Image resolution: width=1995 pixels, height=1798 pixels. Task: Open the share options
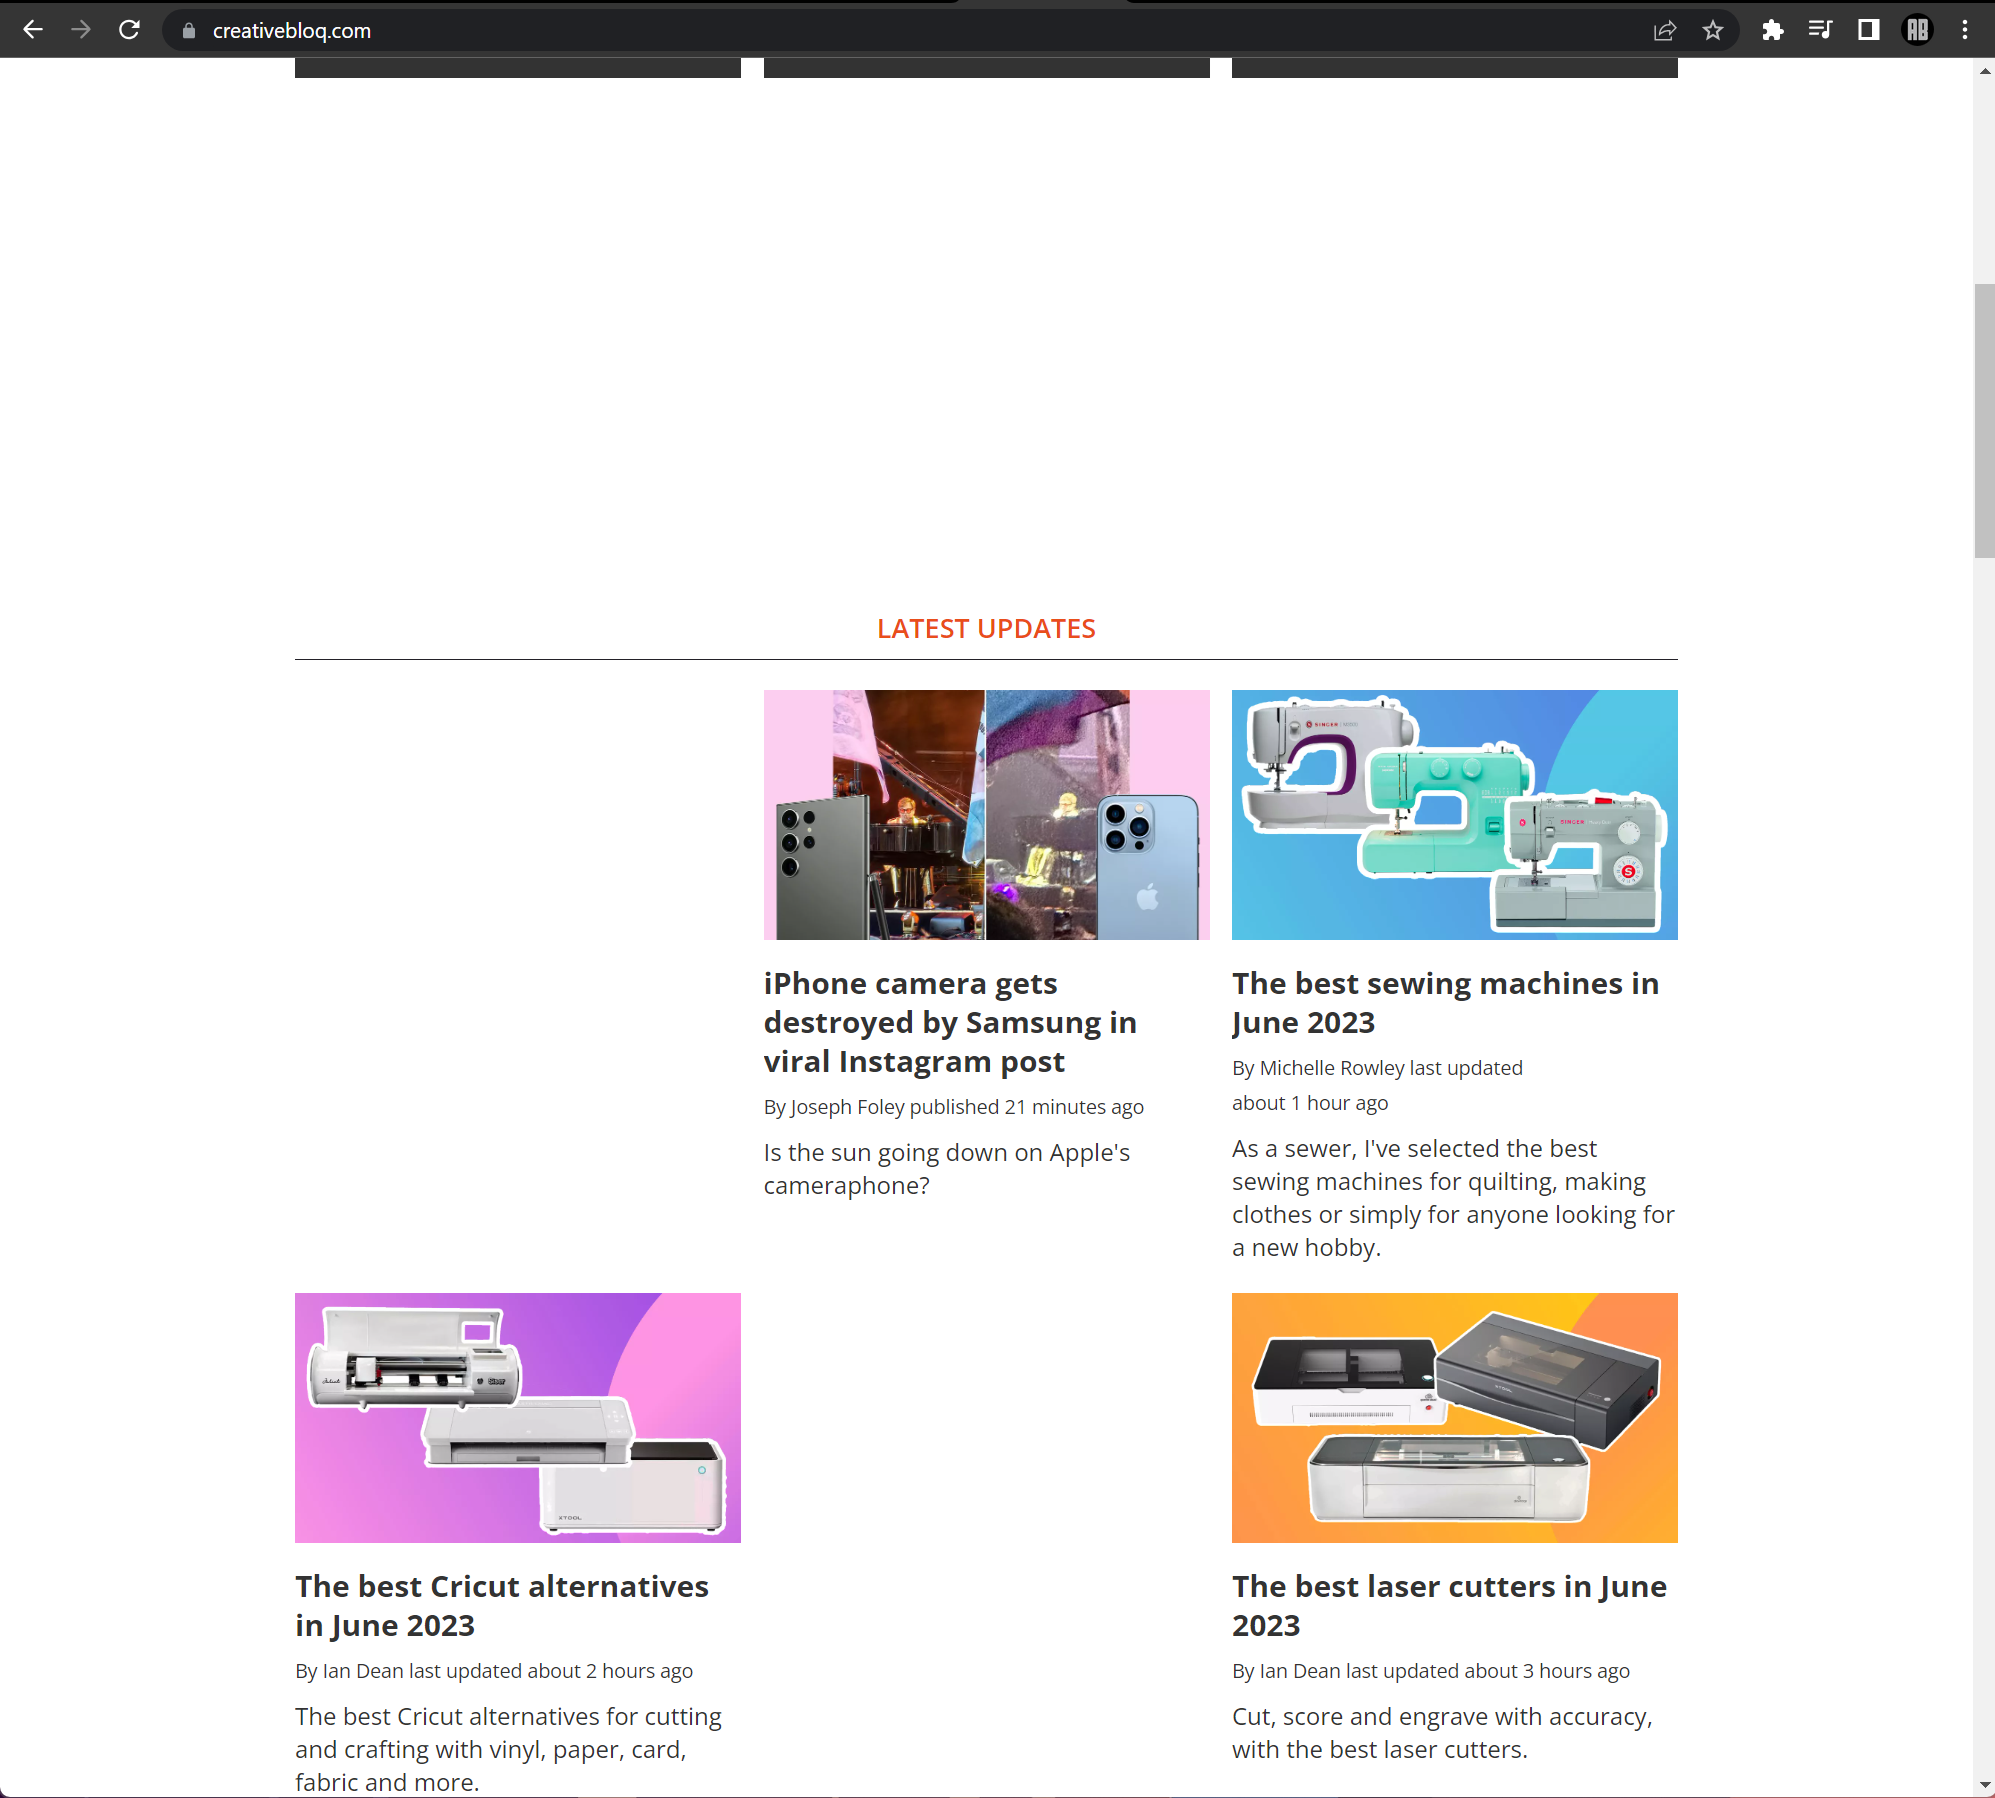point(1663,30)
